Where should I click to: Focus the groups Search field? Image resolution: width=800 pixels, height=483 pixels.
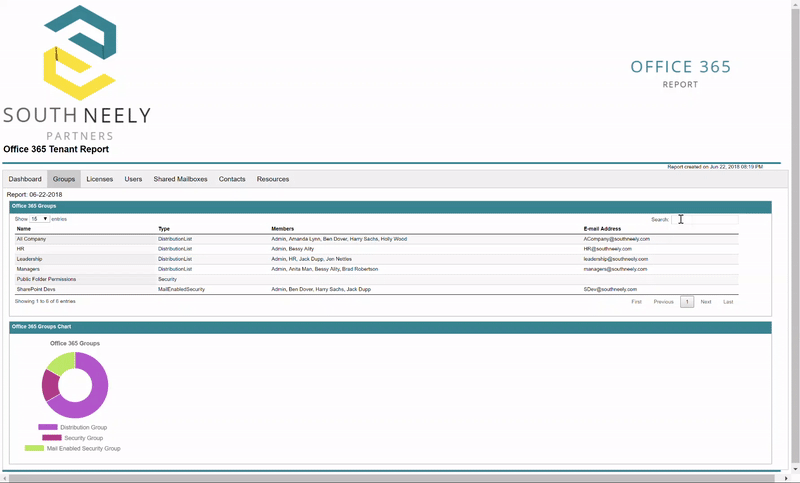(705, 219)
